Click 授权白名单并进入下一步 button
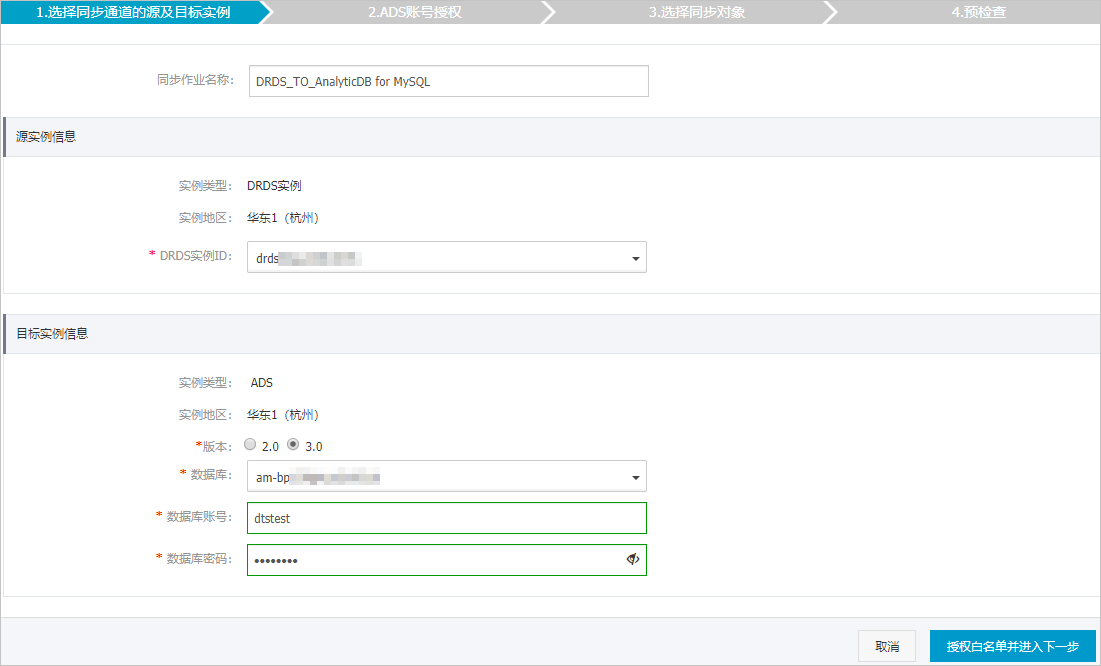Viewport: 1101px width, 666px height. coord(1013,646)
